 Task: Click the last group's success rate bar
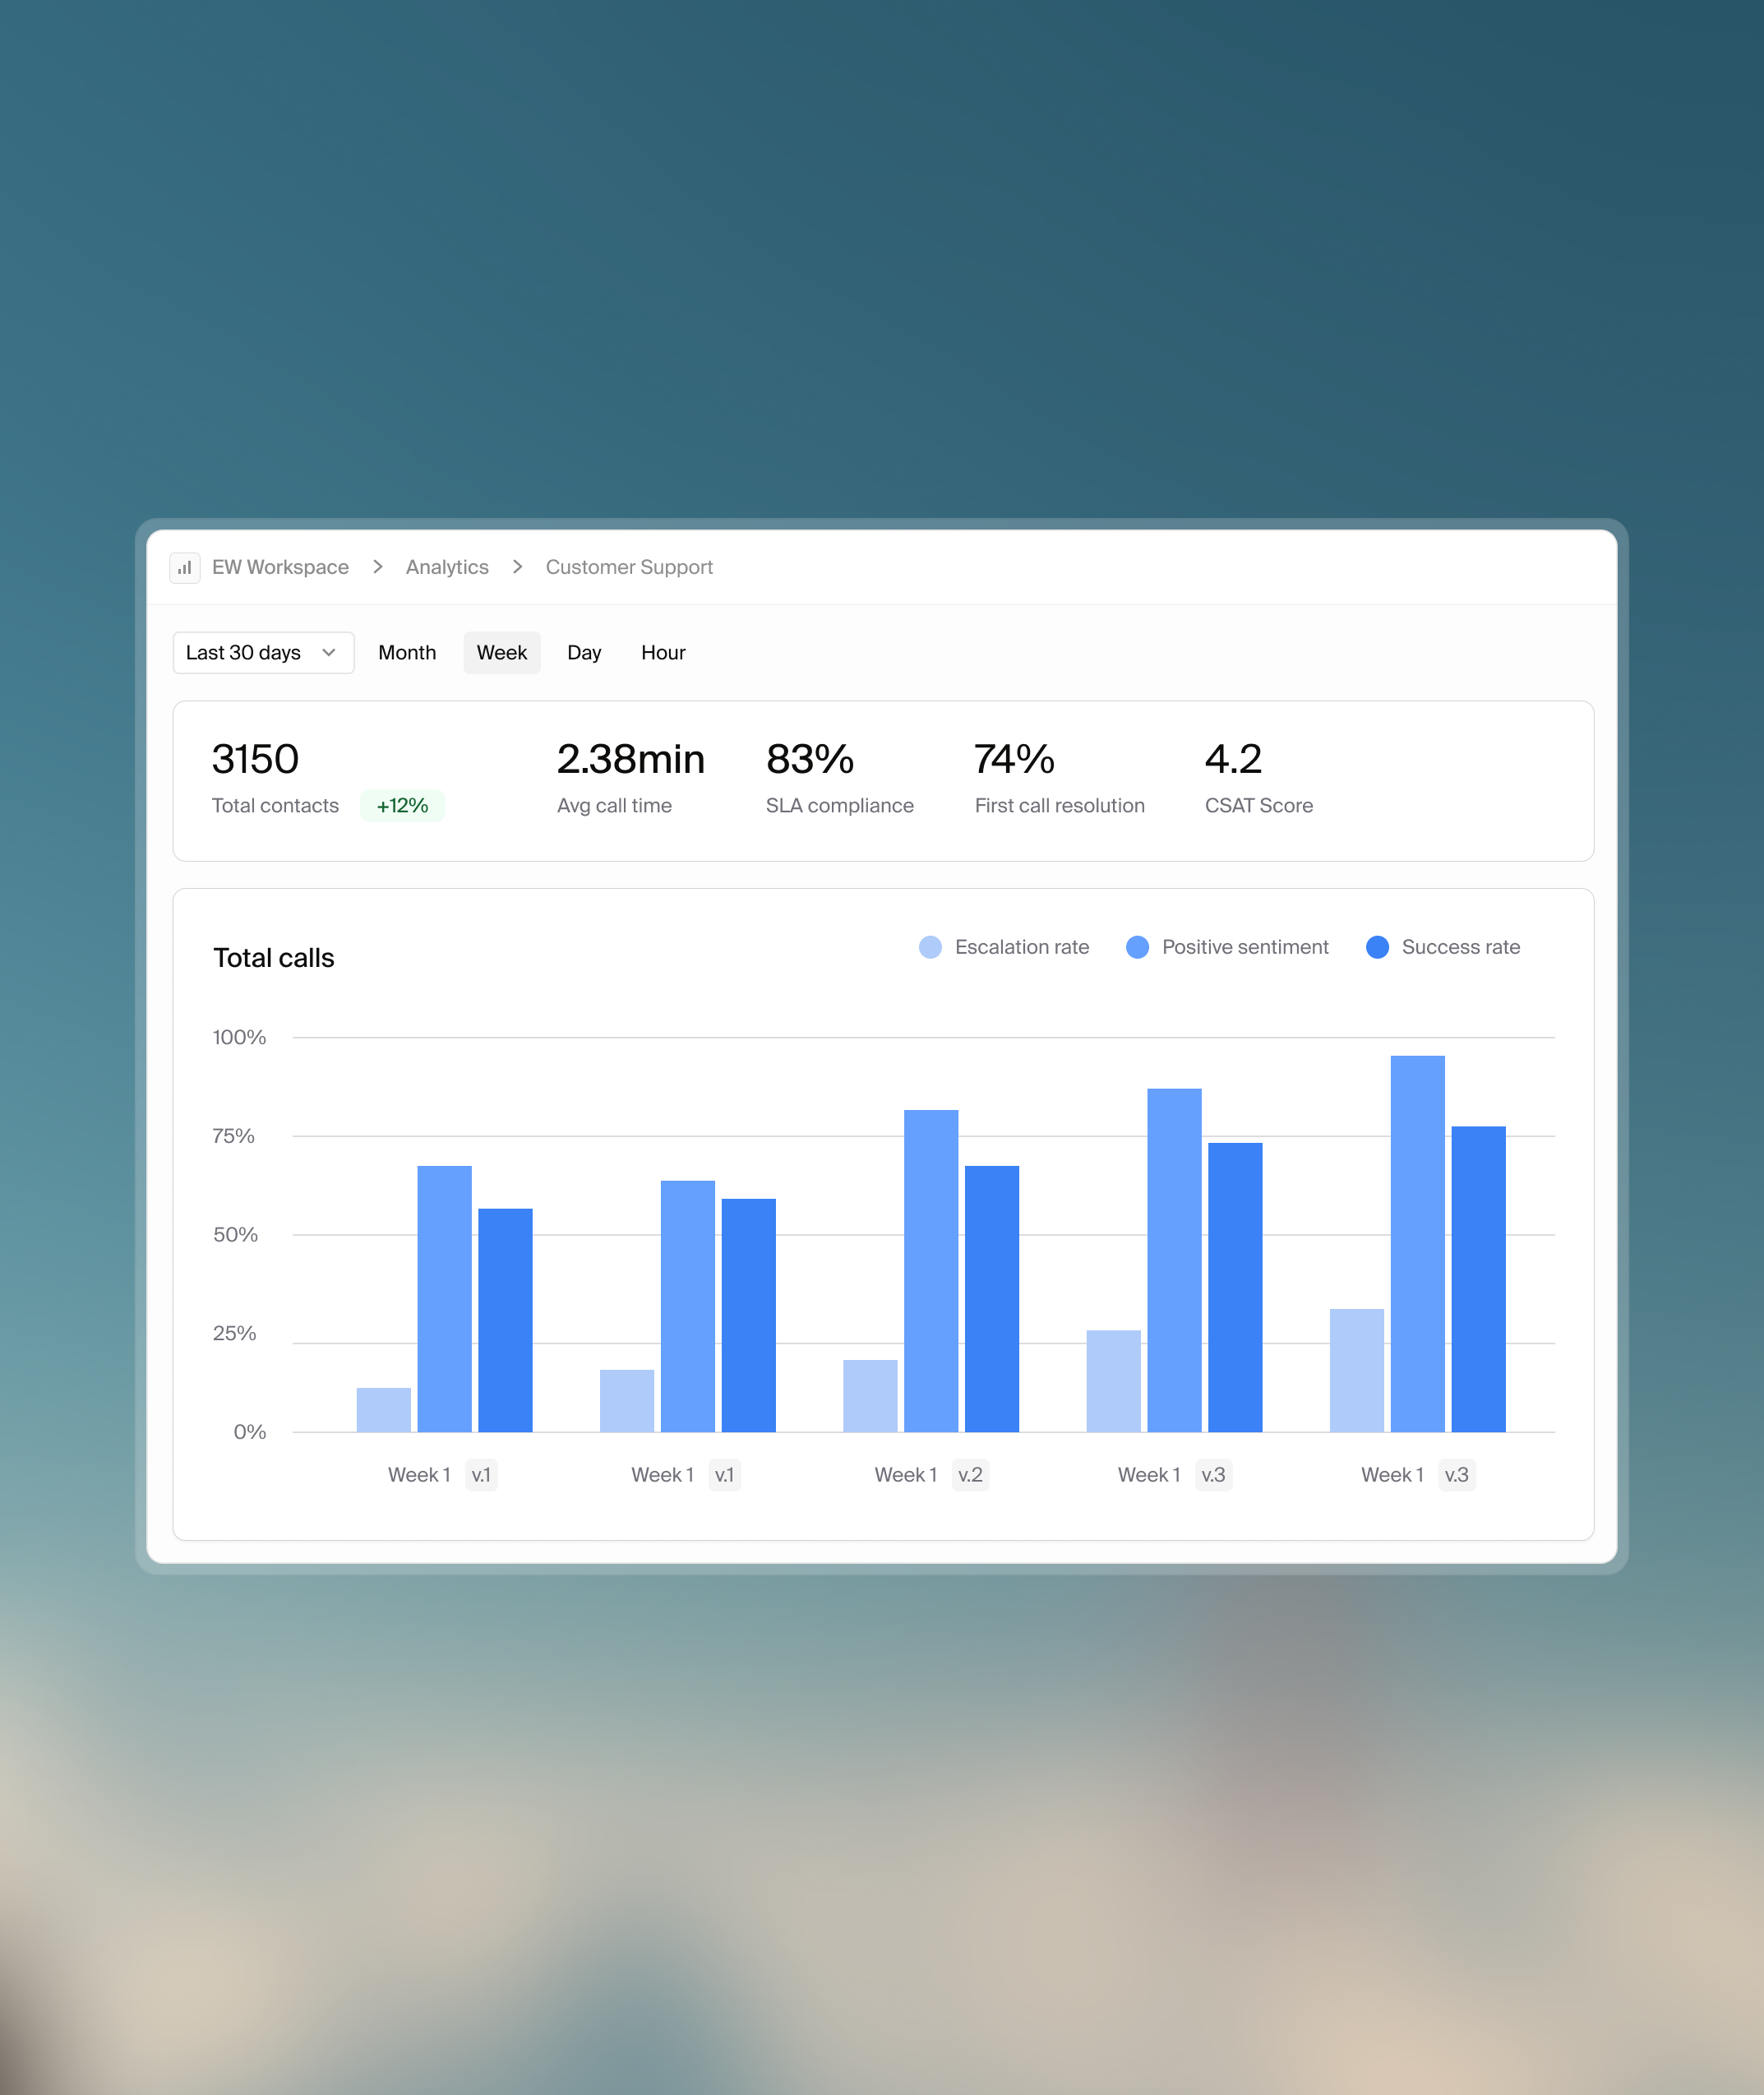[x=1478, y=1279]
